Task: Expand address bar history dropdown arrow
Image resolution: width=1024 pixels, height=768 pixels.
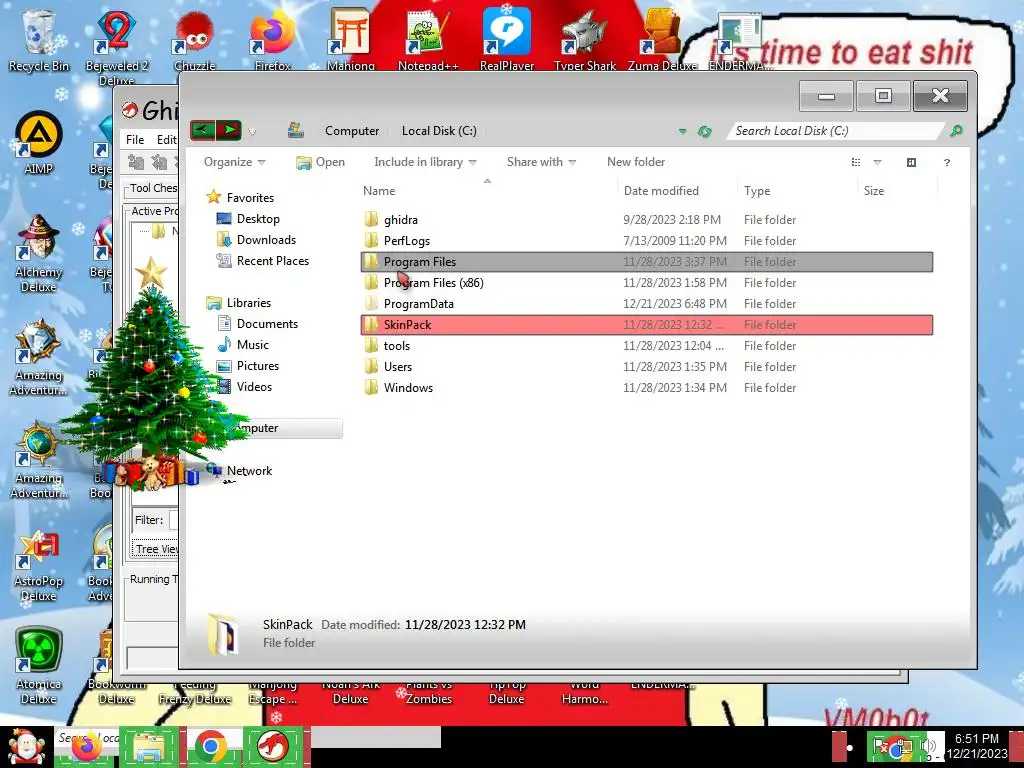Action: tap(682, 131)
